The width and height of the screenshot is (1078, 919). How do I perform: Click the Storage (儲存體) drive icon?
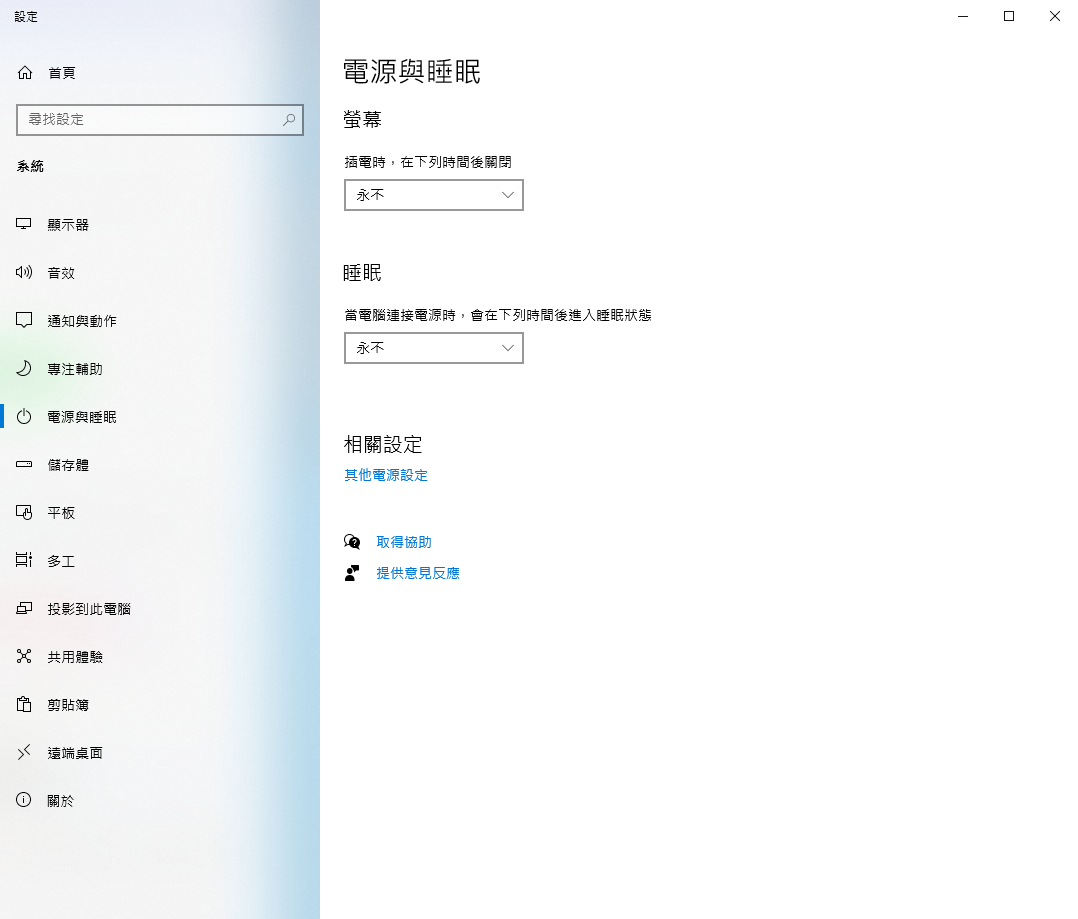pyautogui.click(x=25, y=465)
